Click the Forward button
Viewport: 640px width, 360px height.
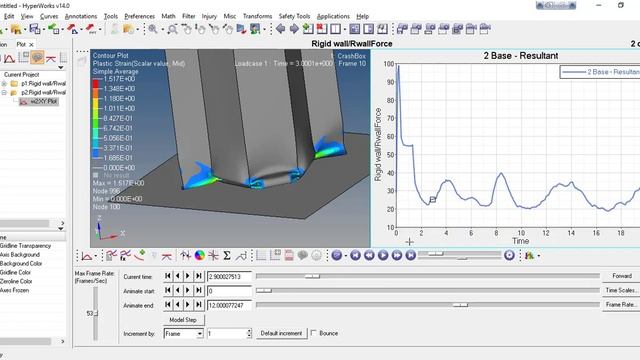pyautogui.click(x=621, y=276)
